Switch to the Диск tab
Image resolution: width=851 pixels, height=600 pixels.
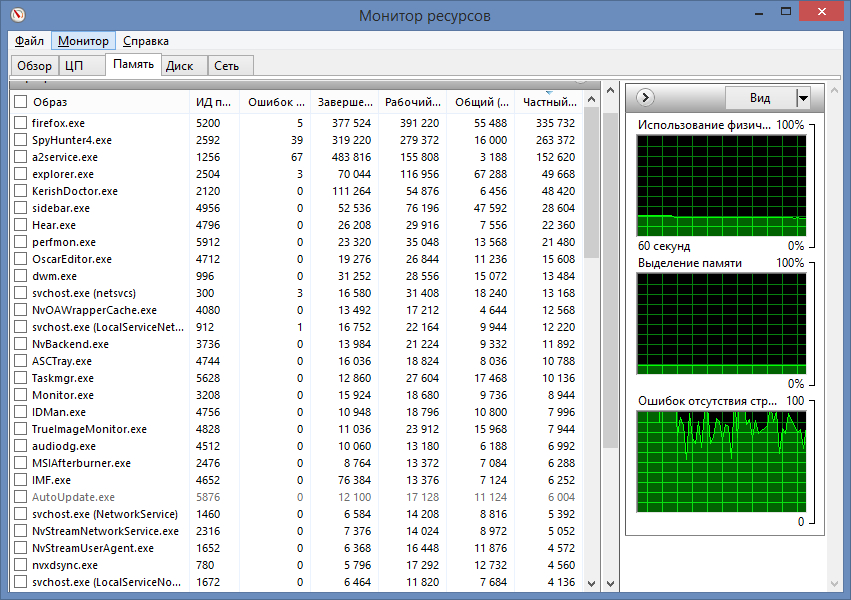point(180,66)
